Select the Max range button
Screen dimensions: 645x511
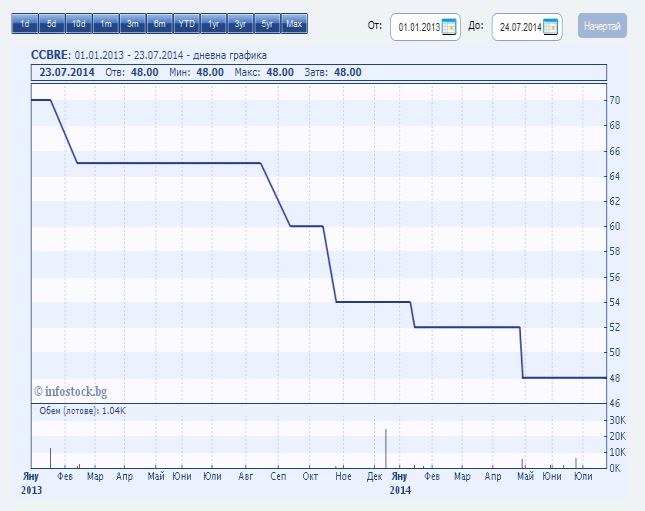pos(295,24)
